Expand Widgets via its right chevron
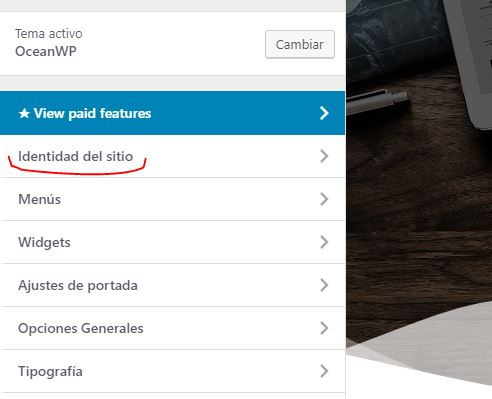This screenshot has height=399, width=492. [x=324, y=242]
